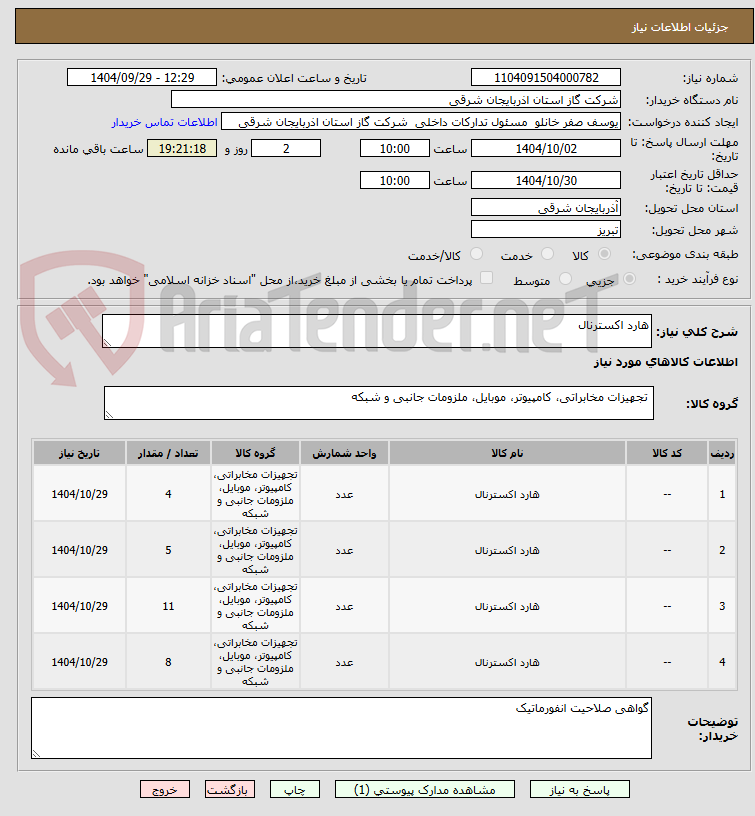Click the remaining time field 19:21:18
Screen dimensions: 755x816
click(182, 149)
